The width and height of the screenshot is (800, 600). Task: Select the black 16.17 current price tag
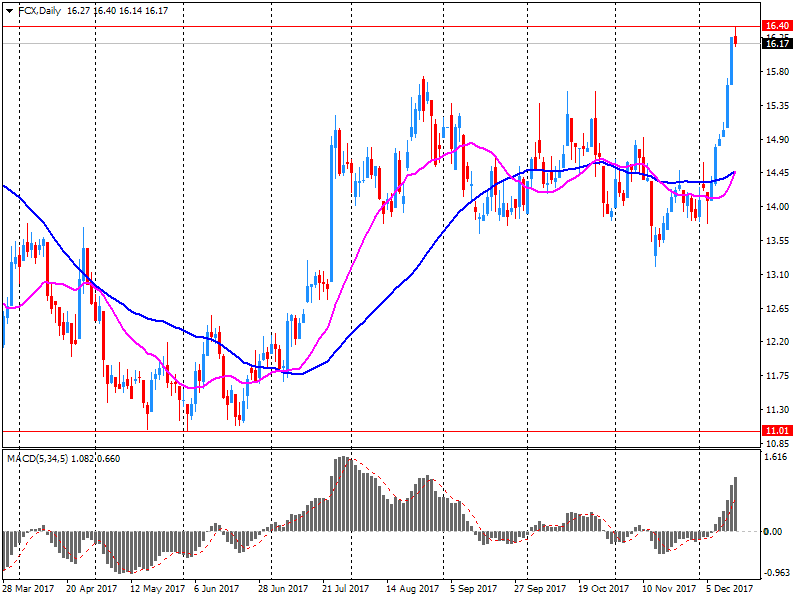click(775, 43)
